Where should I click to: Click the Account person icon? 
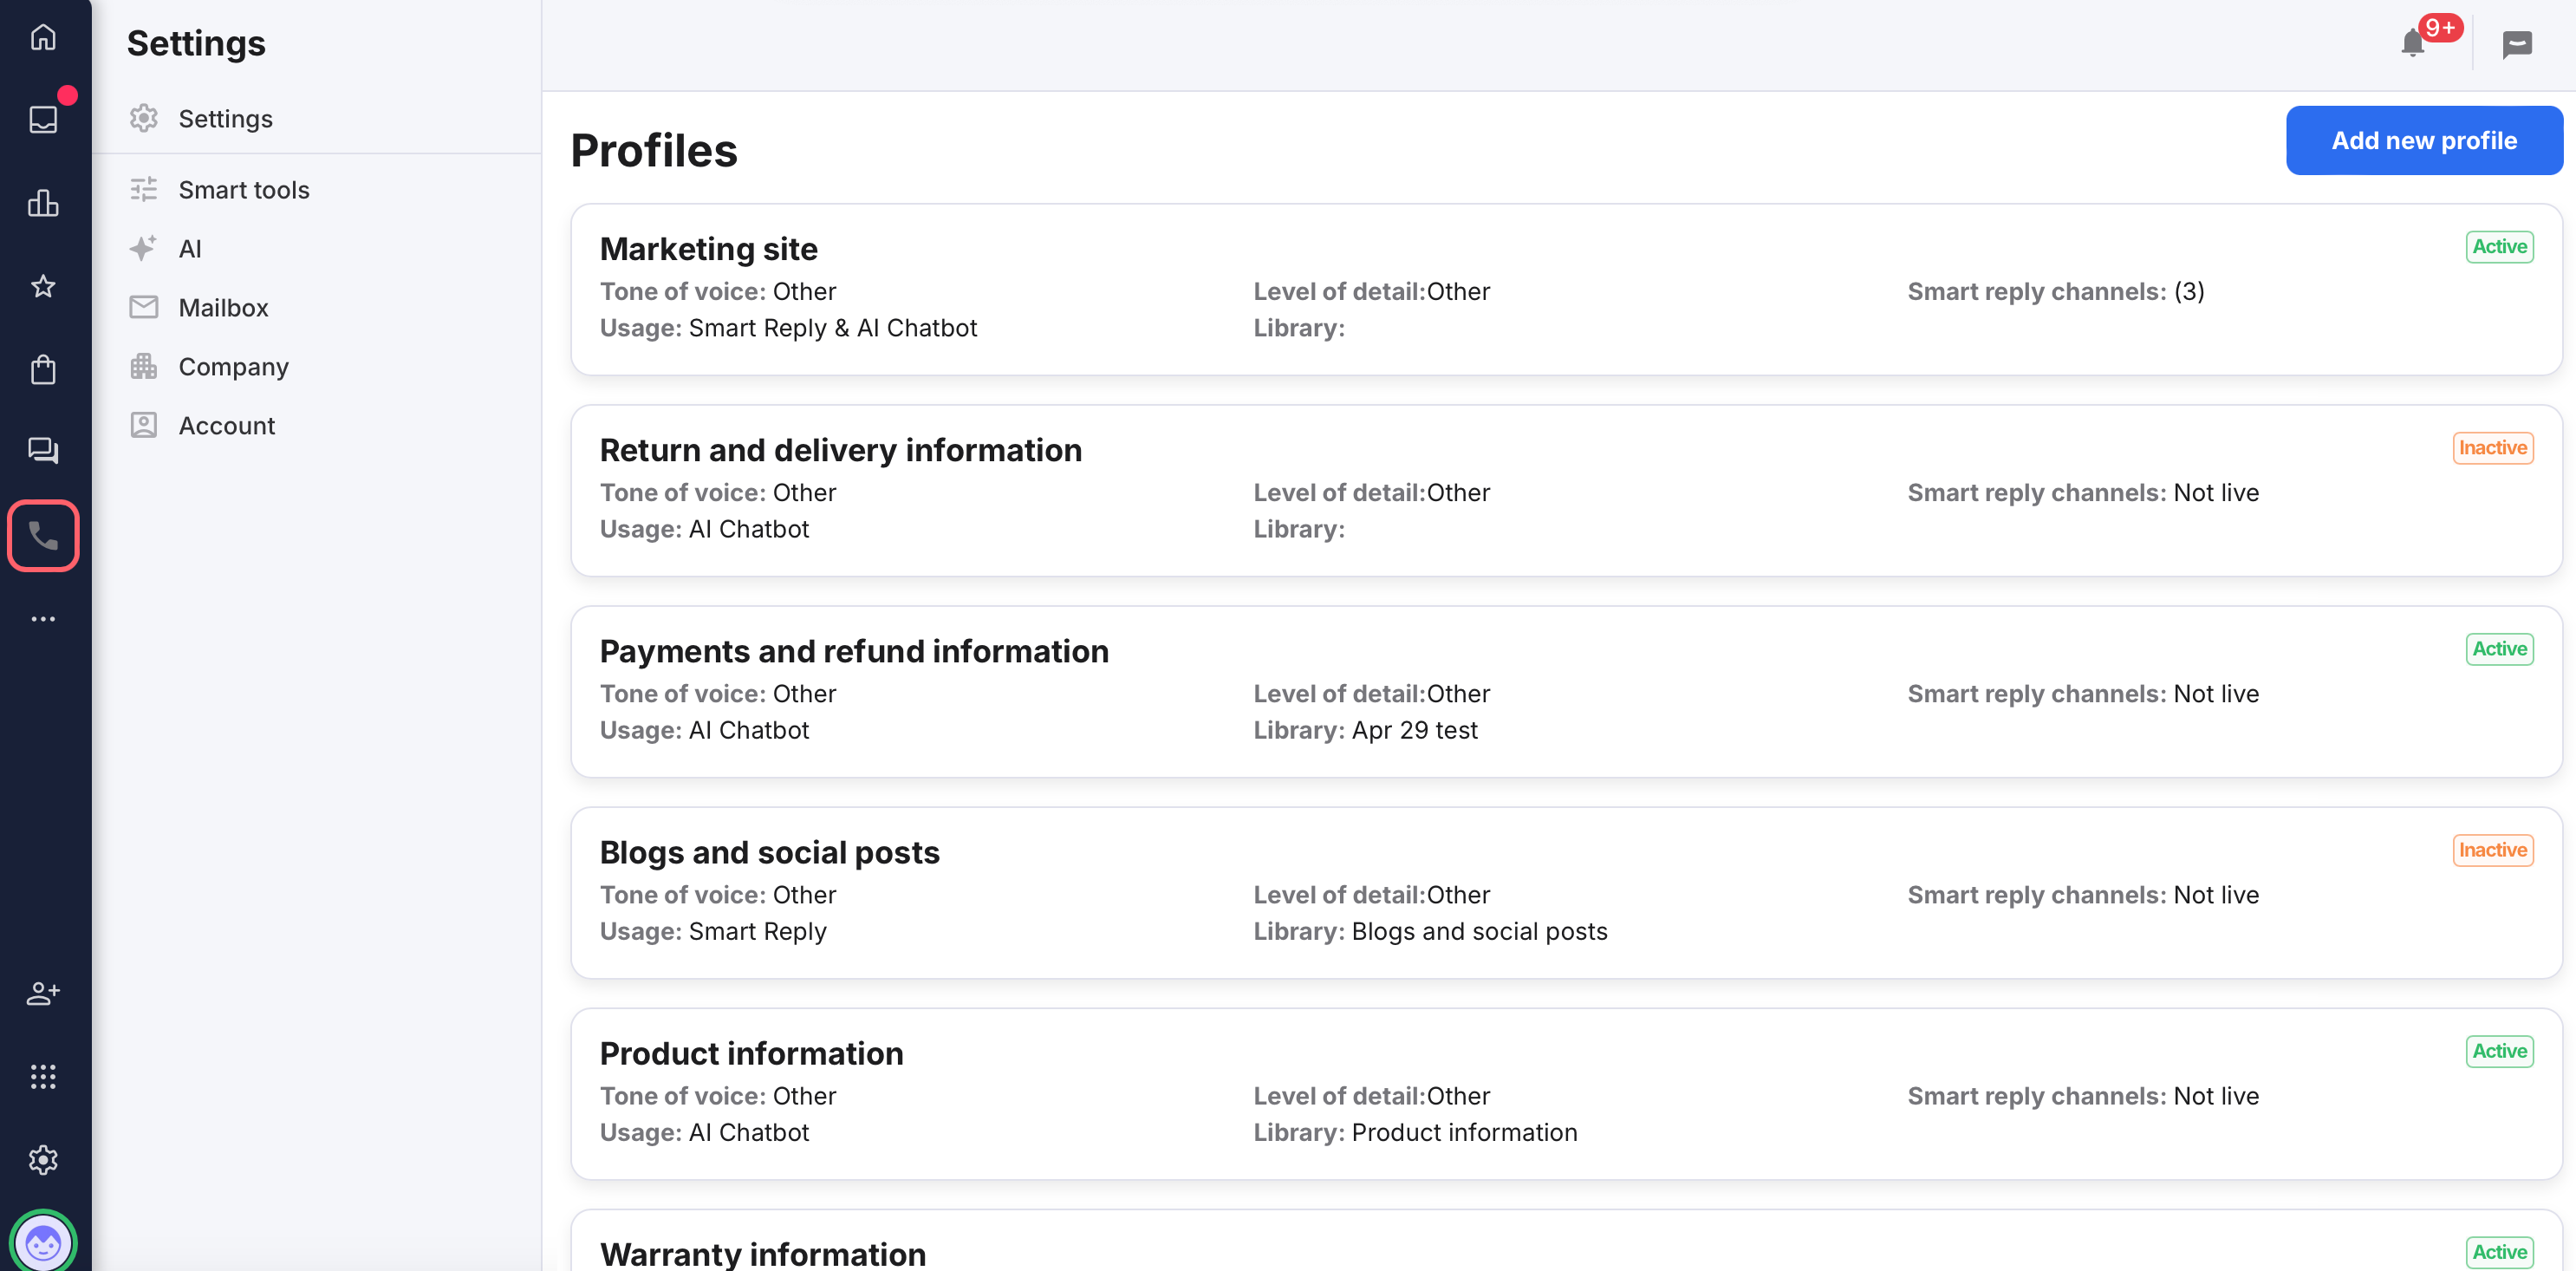pos(144,425)
